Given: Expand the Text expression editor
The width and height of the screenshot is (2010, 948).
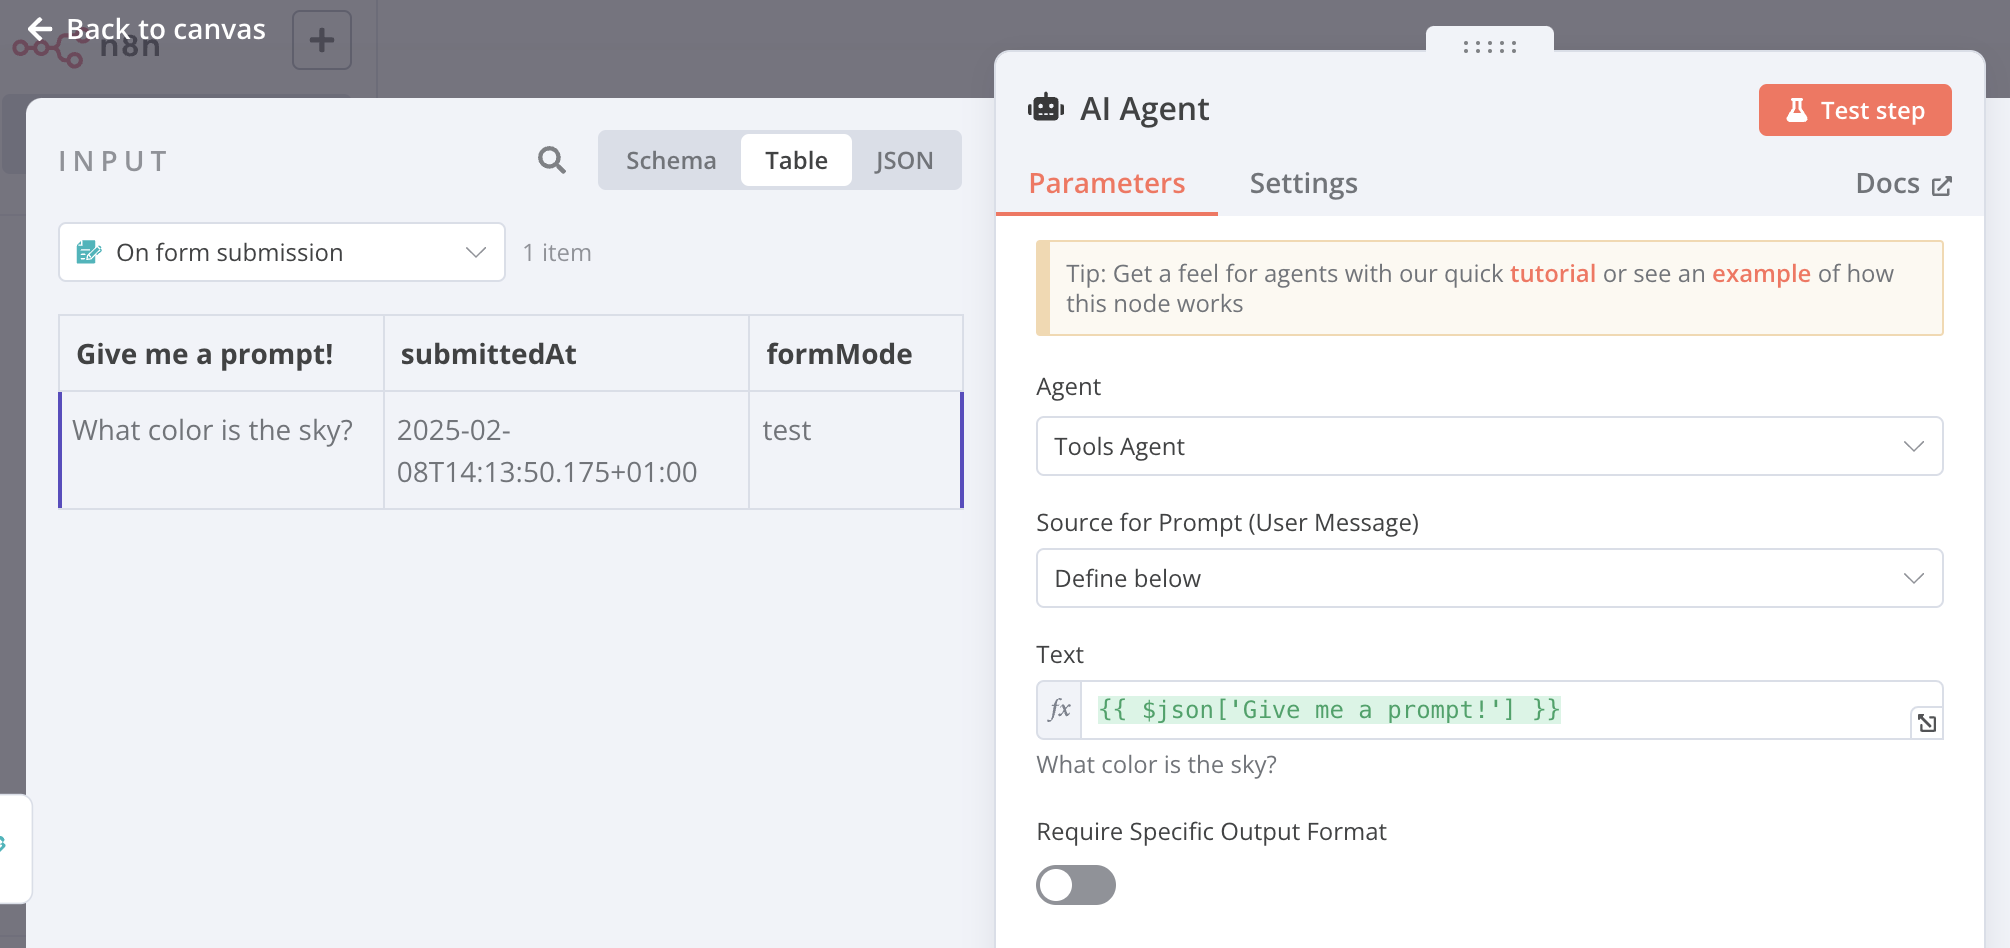Looking at the screenshot, I should click(x=1926, y=723).
